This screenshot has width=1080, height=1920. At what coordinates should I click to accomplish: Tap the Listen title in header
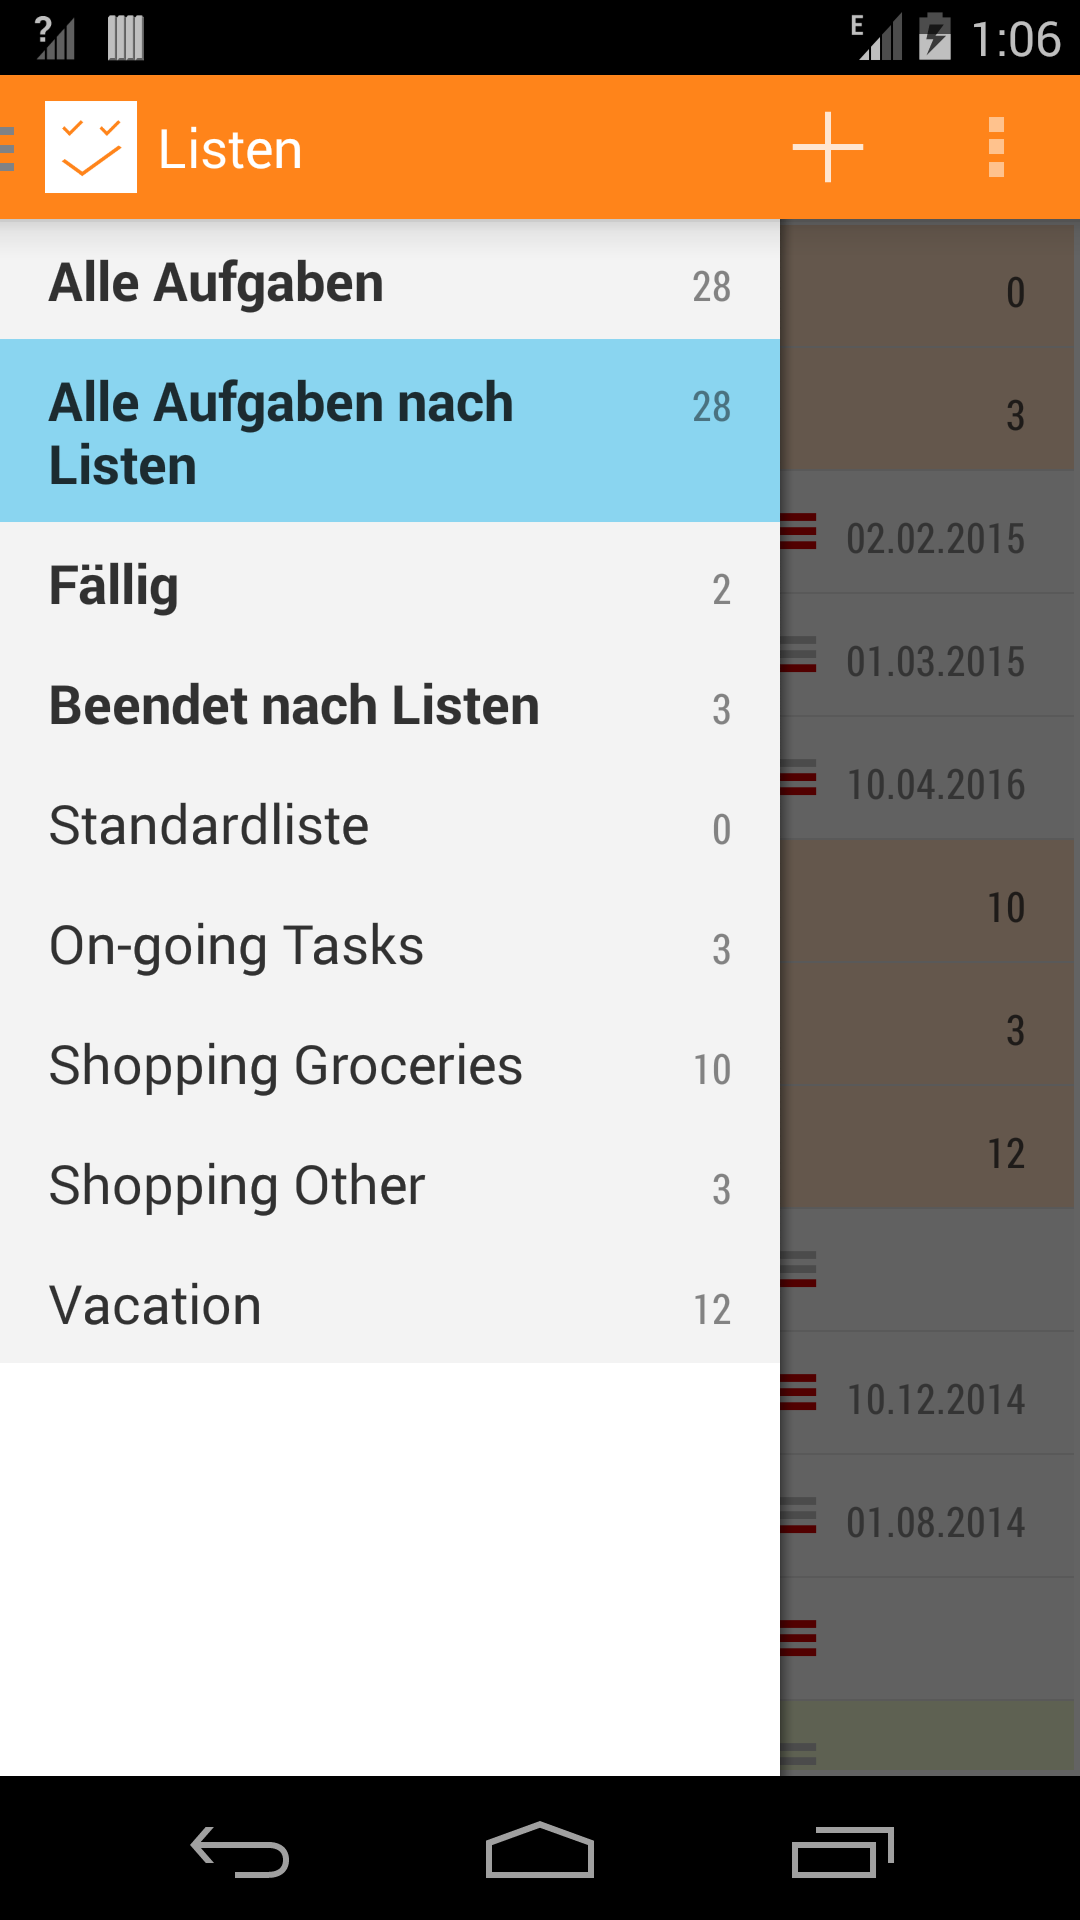(x=230, y=149)
